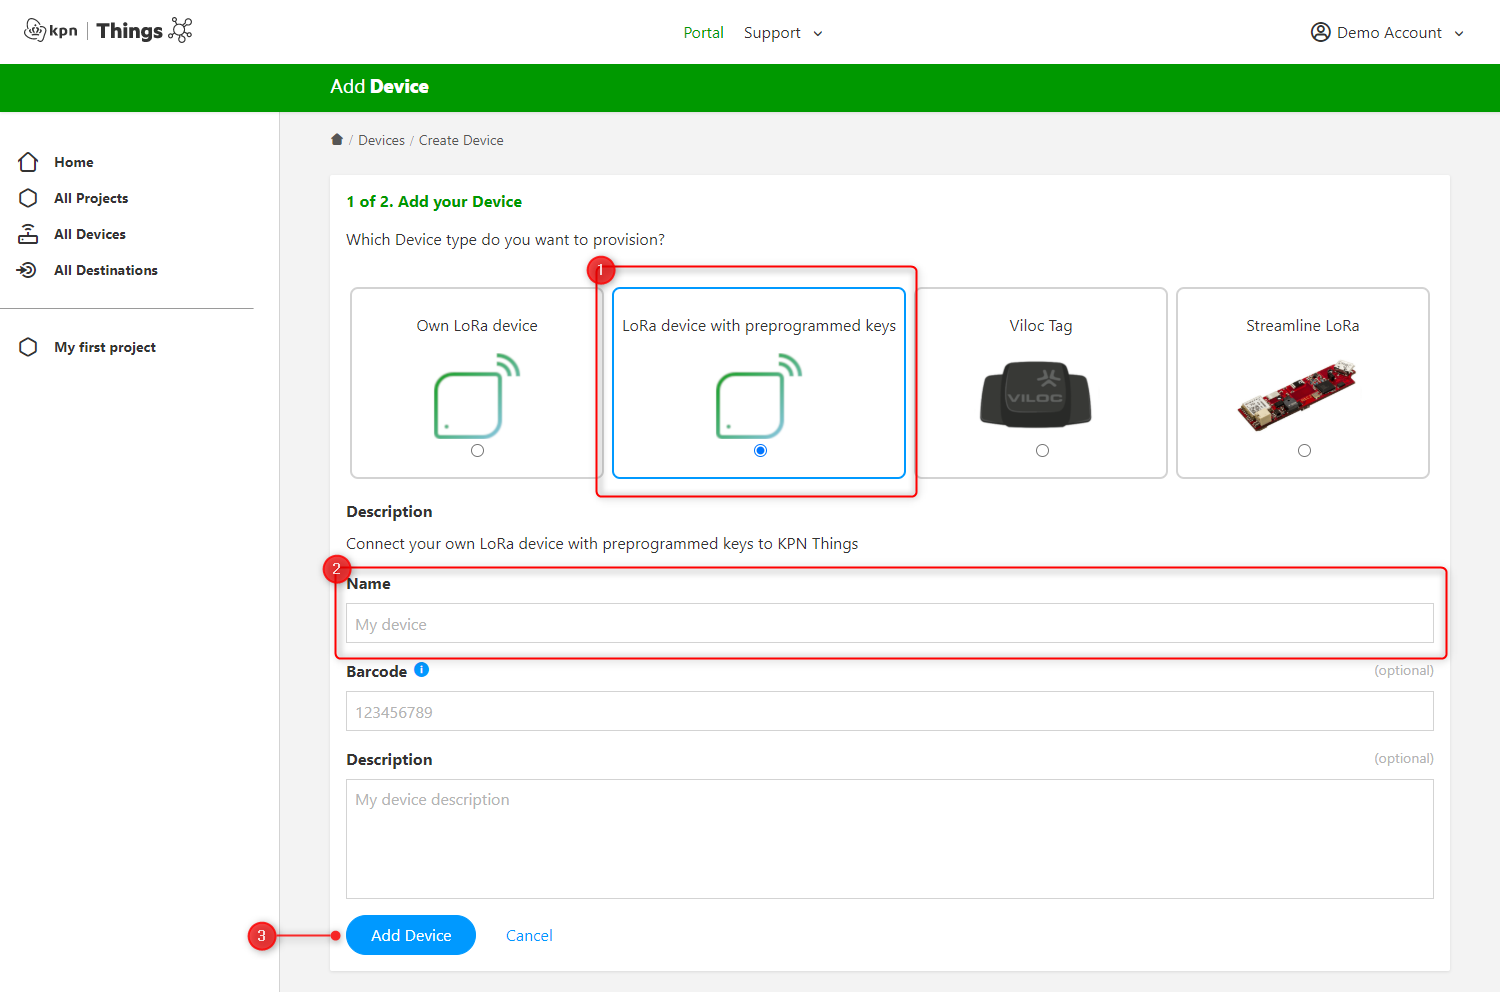Click the My first project hexagon icon
1500x992 pixels.
click(x=28, y=347)
